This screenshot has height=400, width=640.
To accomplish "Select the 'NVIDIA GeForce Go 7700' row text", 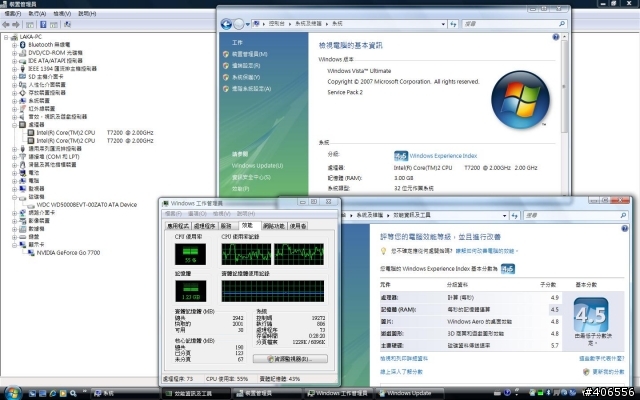I will [68, 253].
